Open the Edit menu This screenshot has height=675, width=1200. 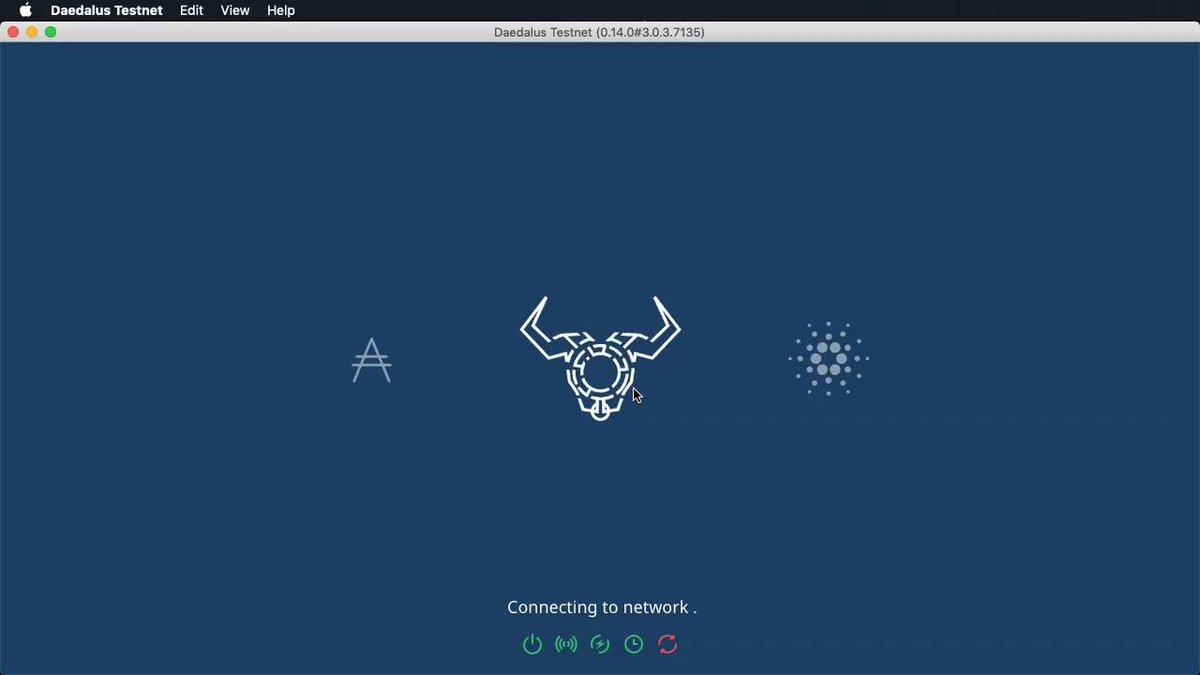191,10
